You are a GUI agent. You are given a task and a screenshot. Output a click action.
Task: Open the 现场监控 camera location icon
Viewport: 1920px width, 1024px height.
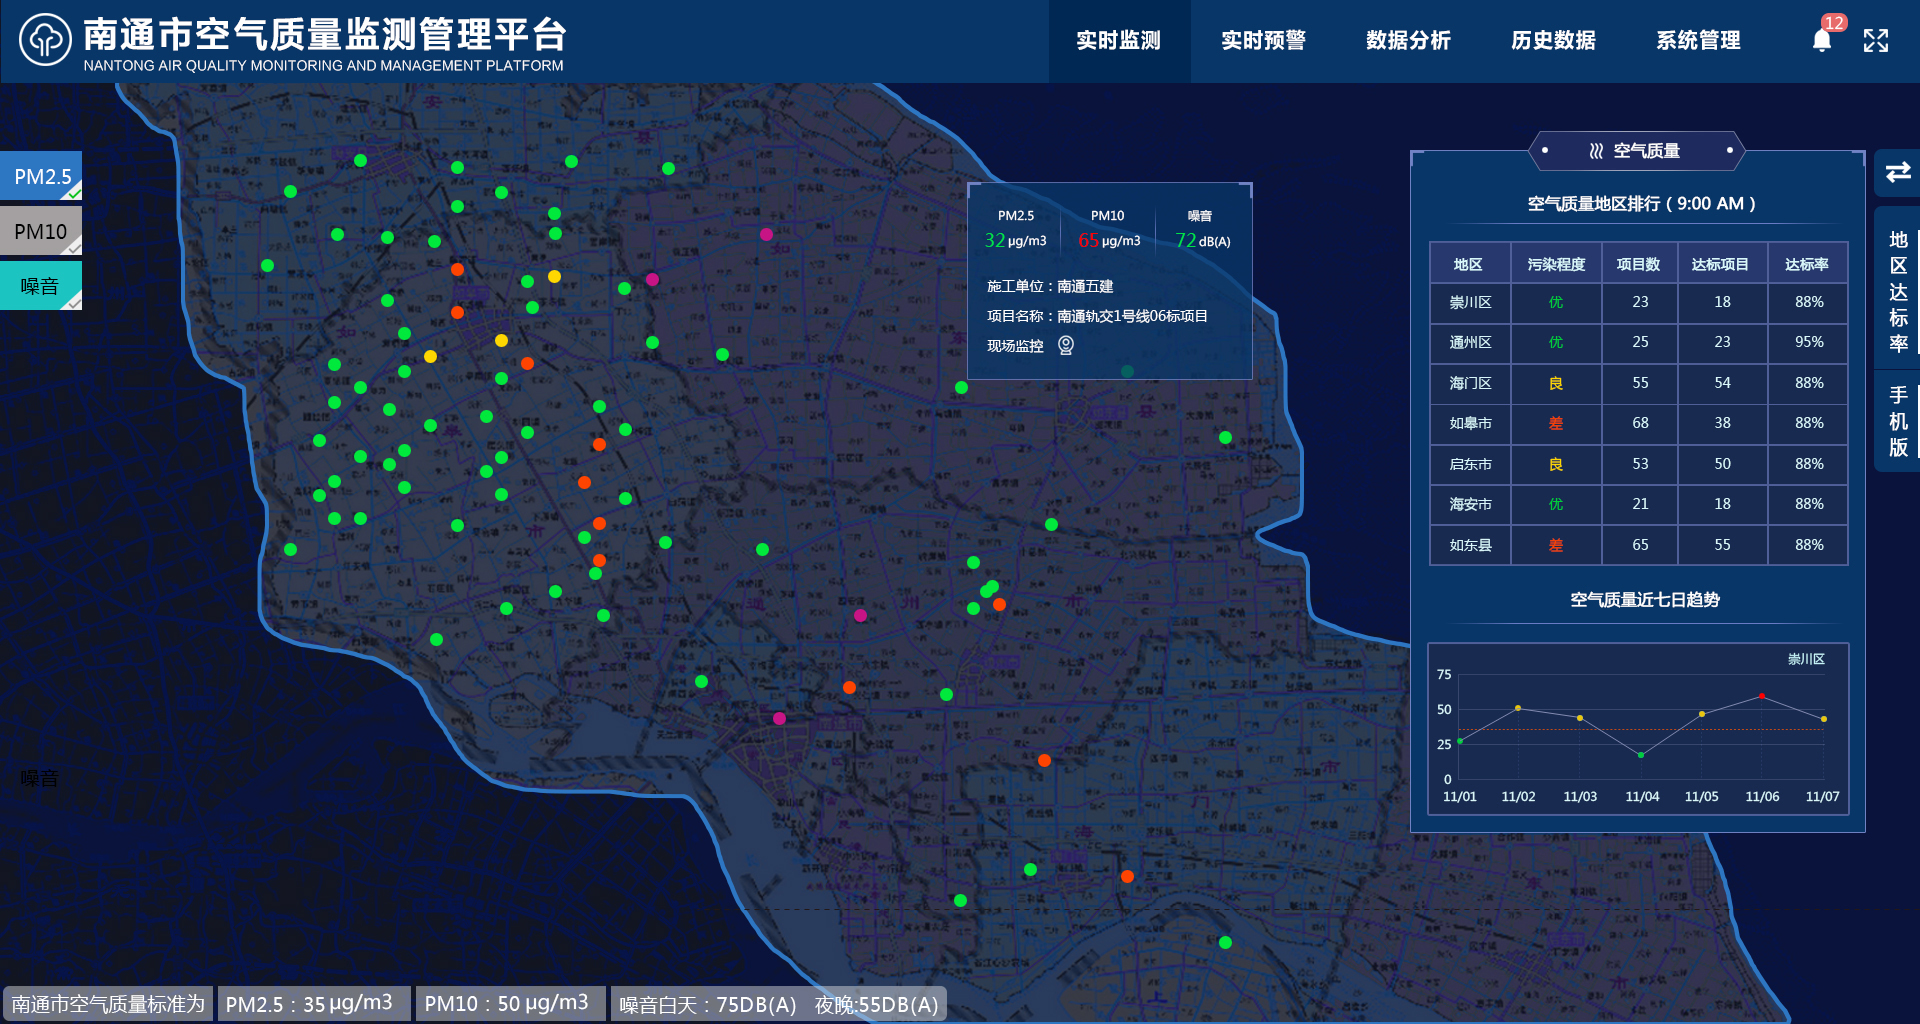[1066, 345]
